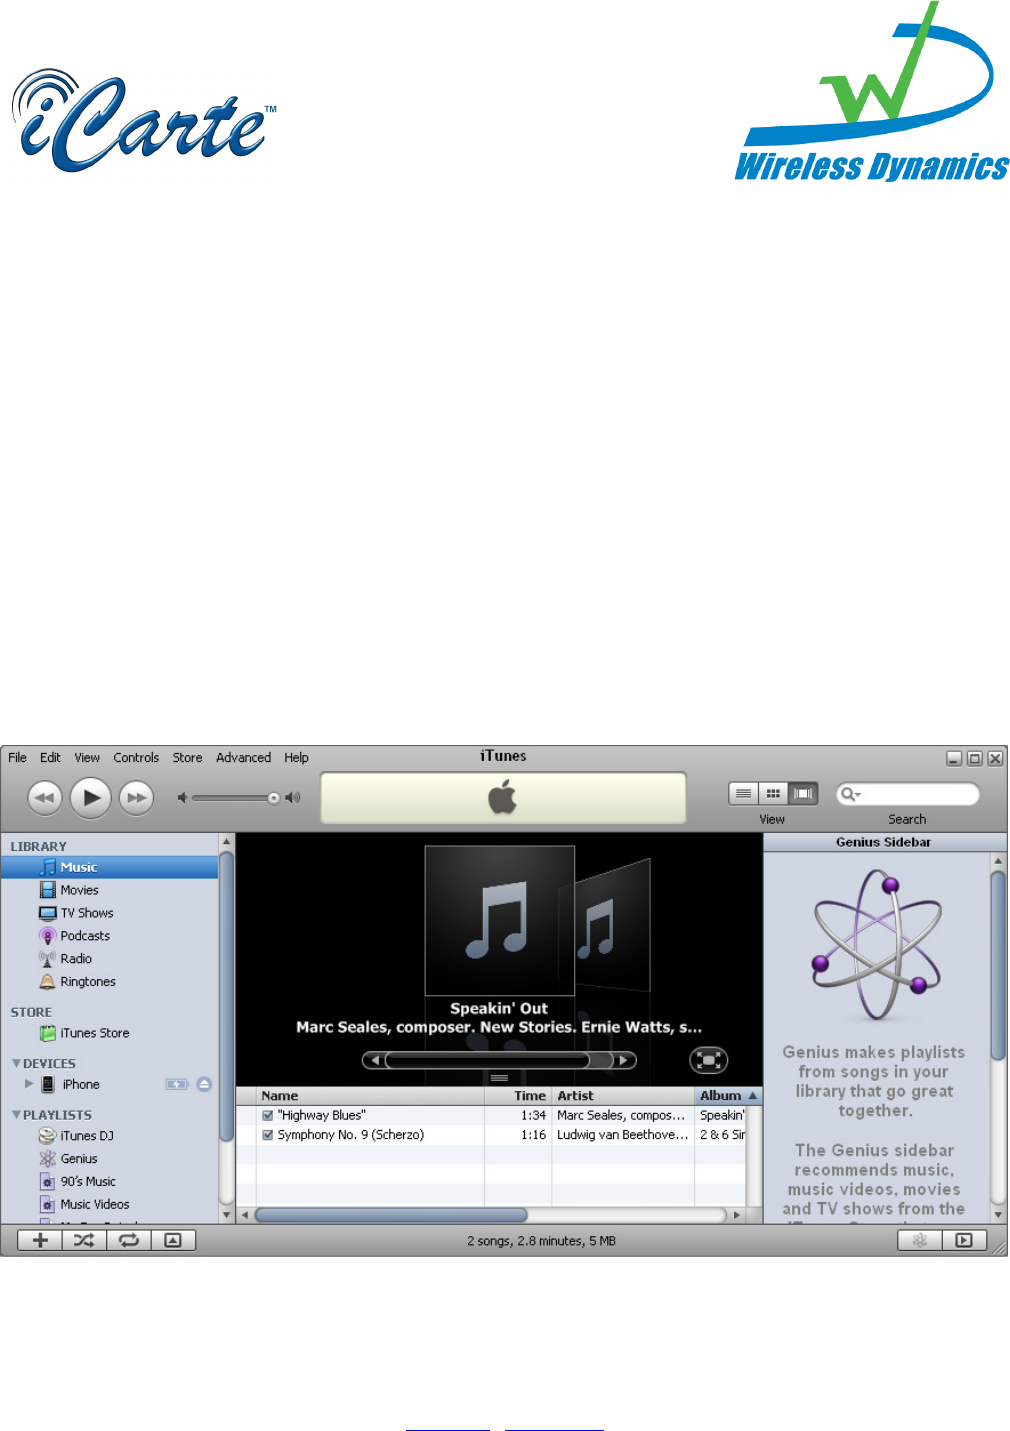Click the iTunes search field
Viewport: 1010px width, 1431px height.
tap(907, 794)
